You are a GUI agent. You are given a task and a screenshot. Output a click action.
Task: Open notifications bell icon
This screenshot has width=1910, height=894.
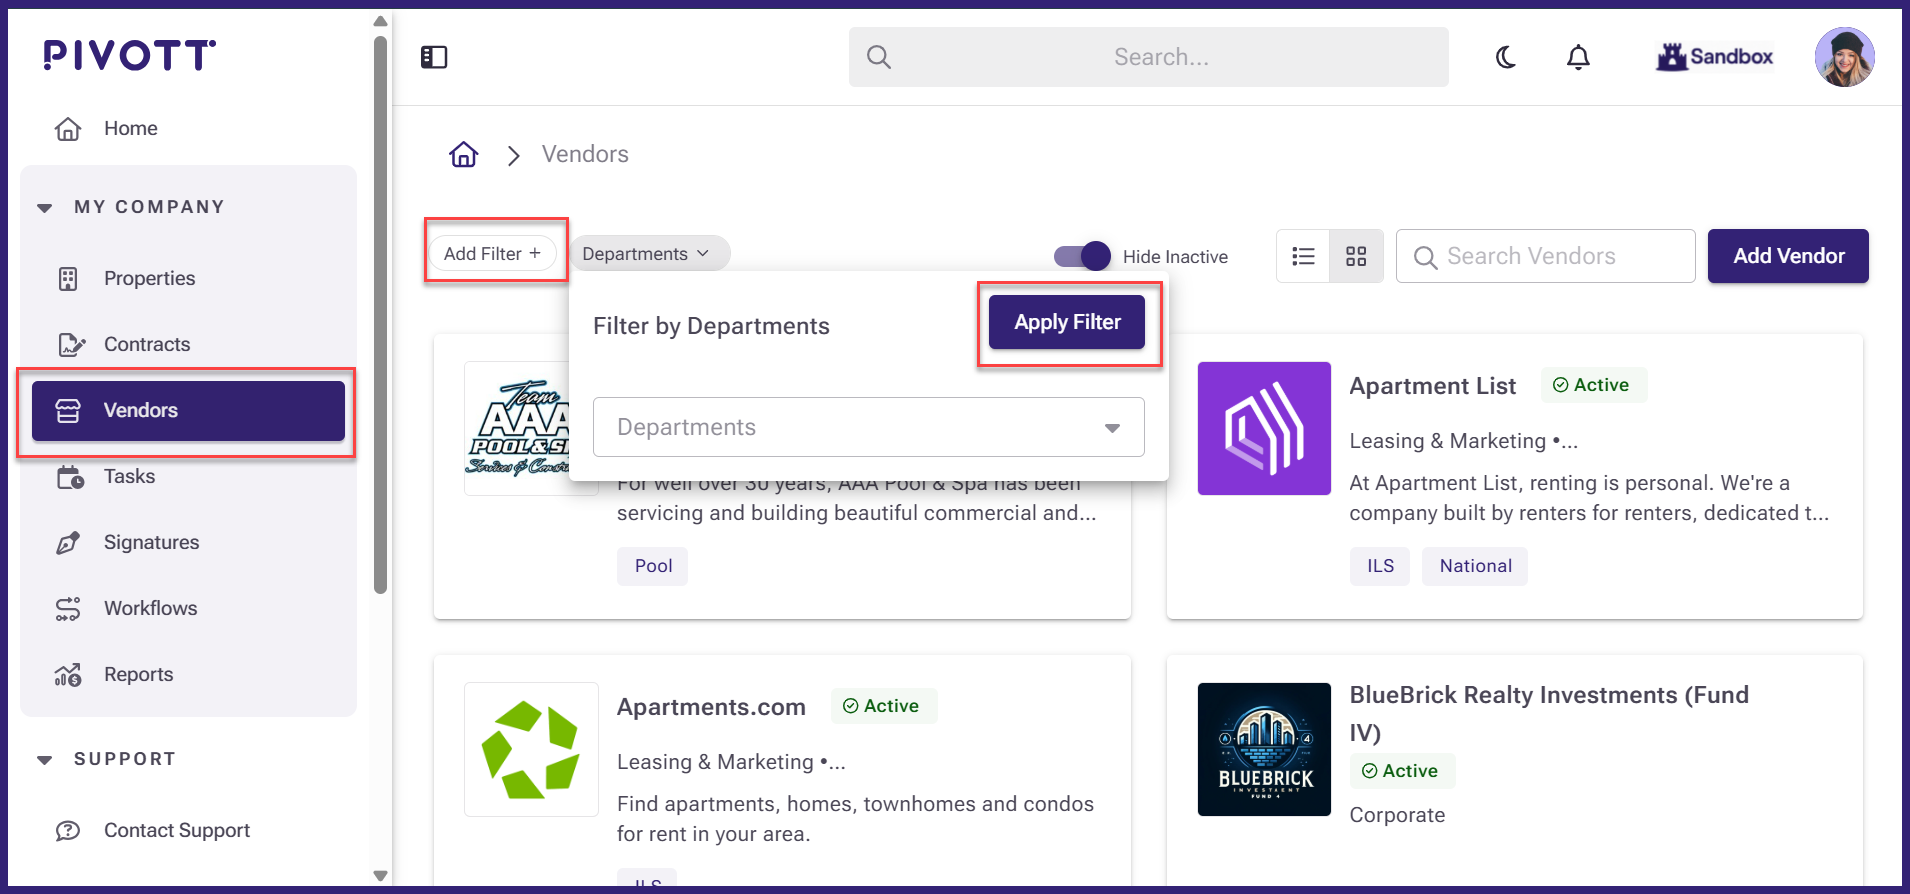1578,57
